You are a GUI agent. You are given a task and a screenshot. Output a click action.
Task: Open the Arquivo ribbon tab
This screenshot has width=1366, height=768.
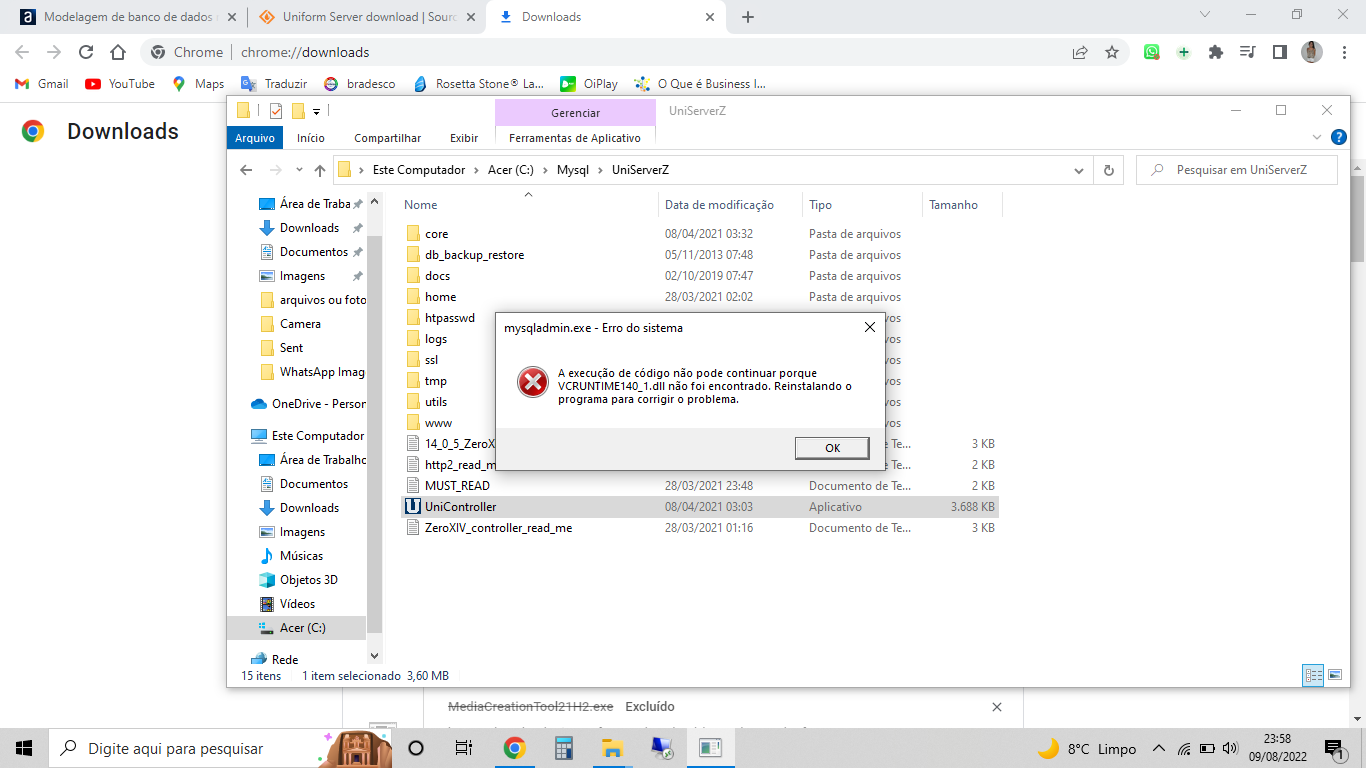pyautogui.click(x=255, y=138)
